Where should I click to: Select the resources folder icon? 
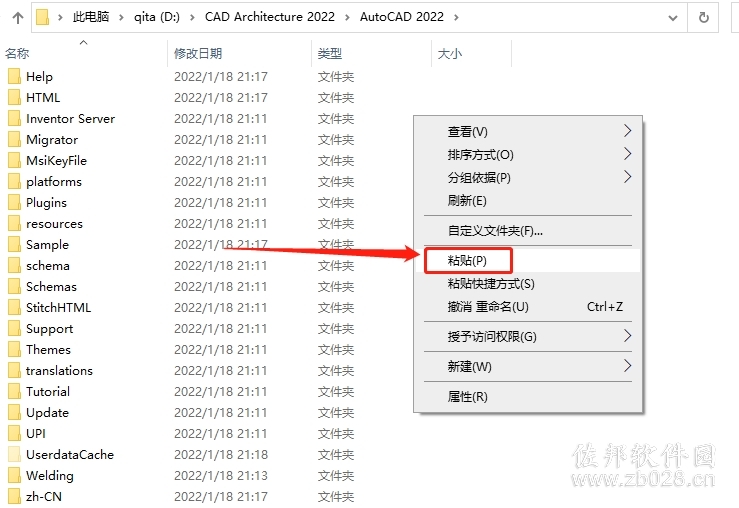(15, 223)
